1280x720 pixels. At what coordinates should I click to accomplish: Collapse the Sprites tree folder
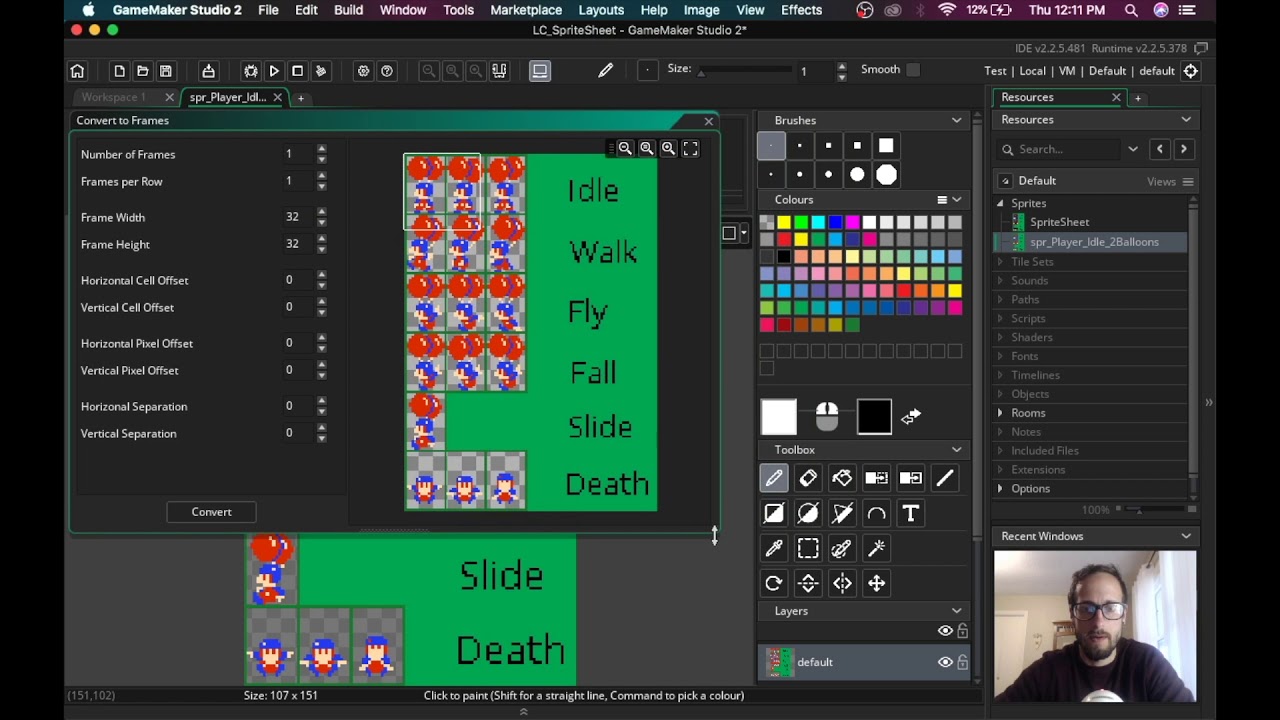pos(1000,203)
